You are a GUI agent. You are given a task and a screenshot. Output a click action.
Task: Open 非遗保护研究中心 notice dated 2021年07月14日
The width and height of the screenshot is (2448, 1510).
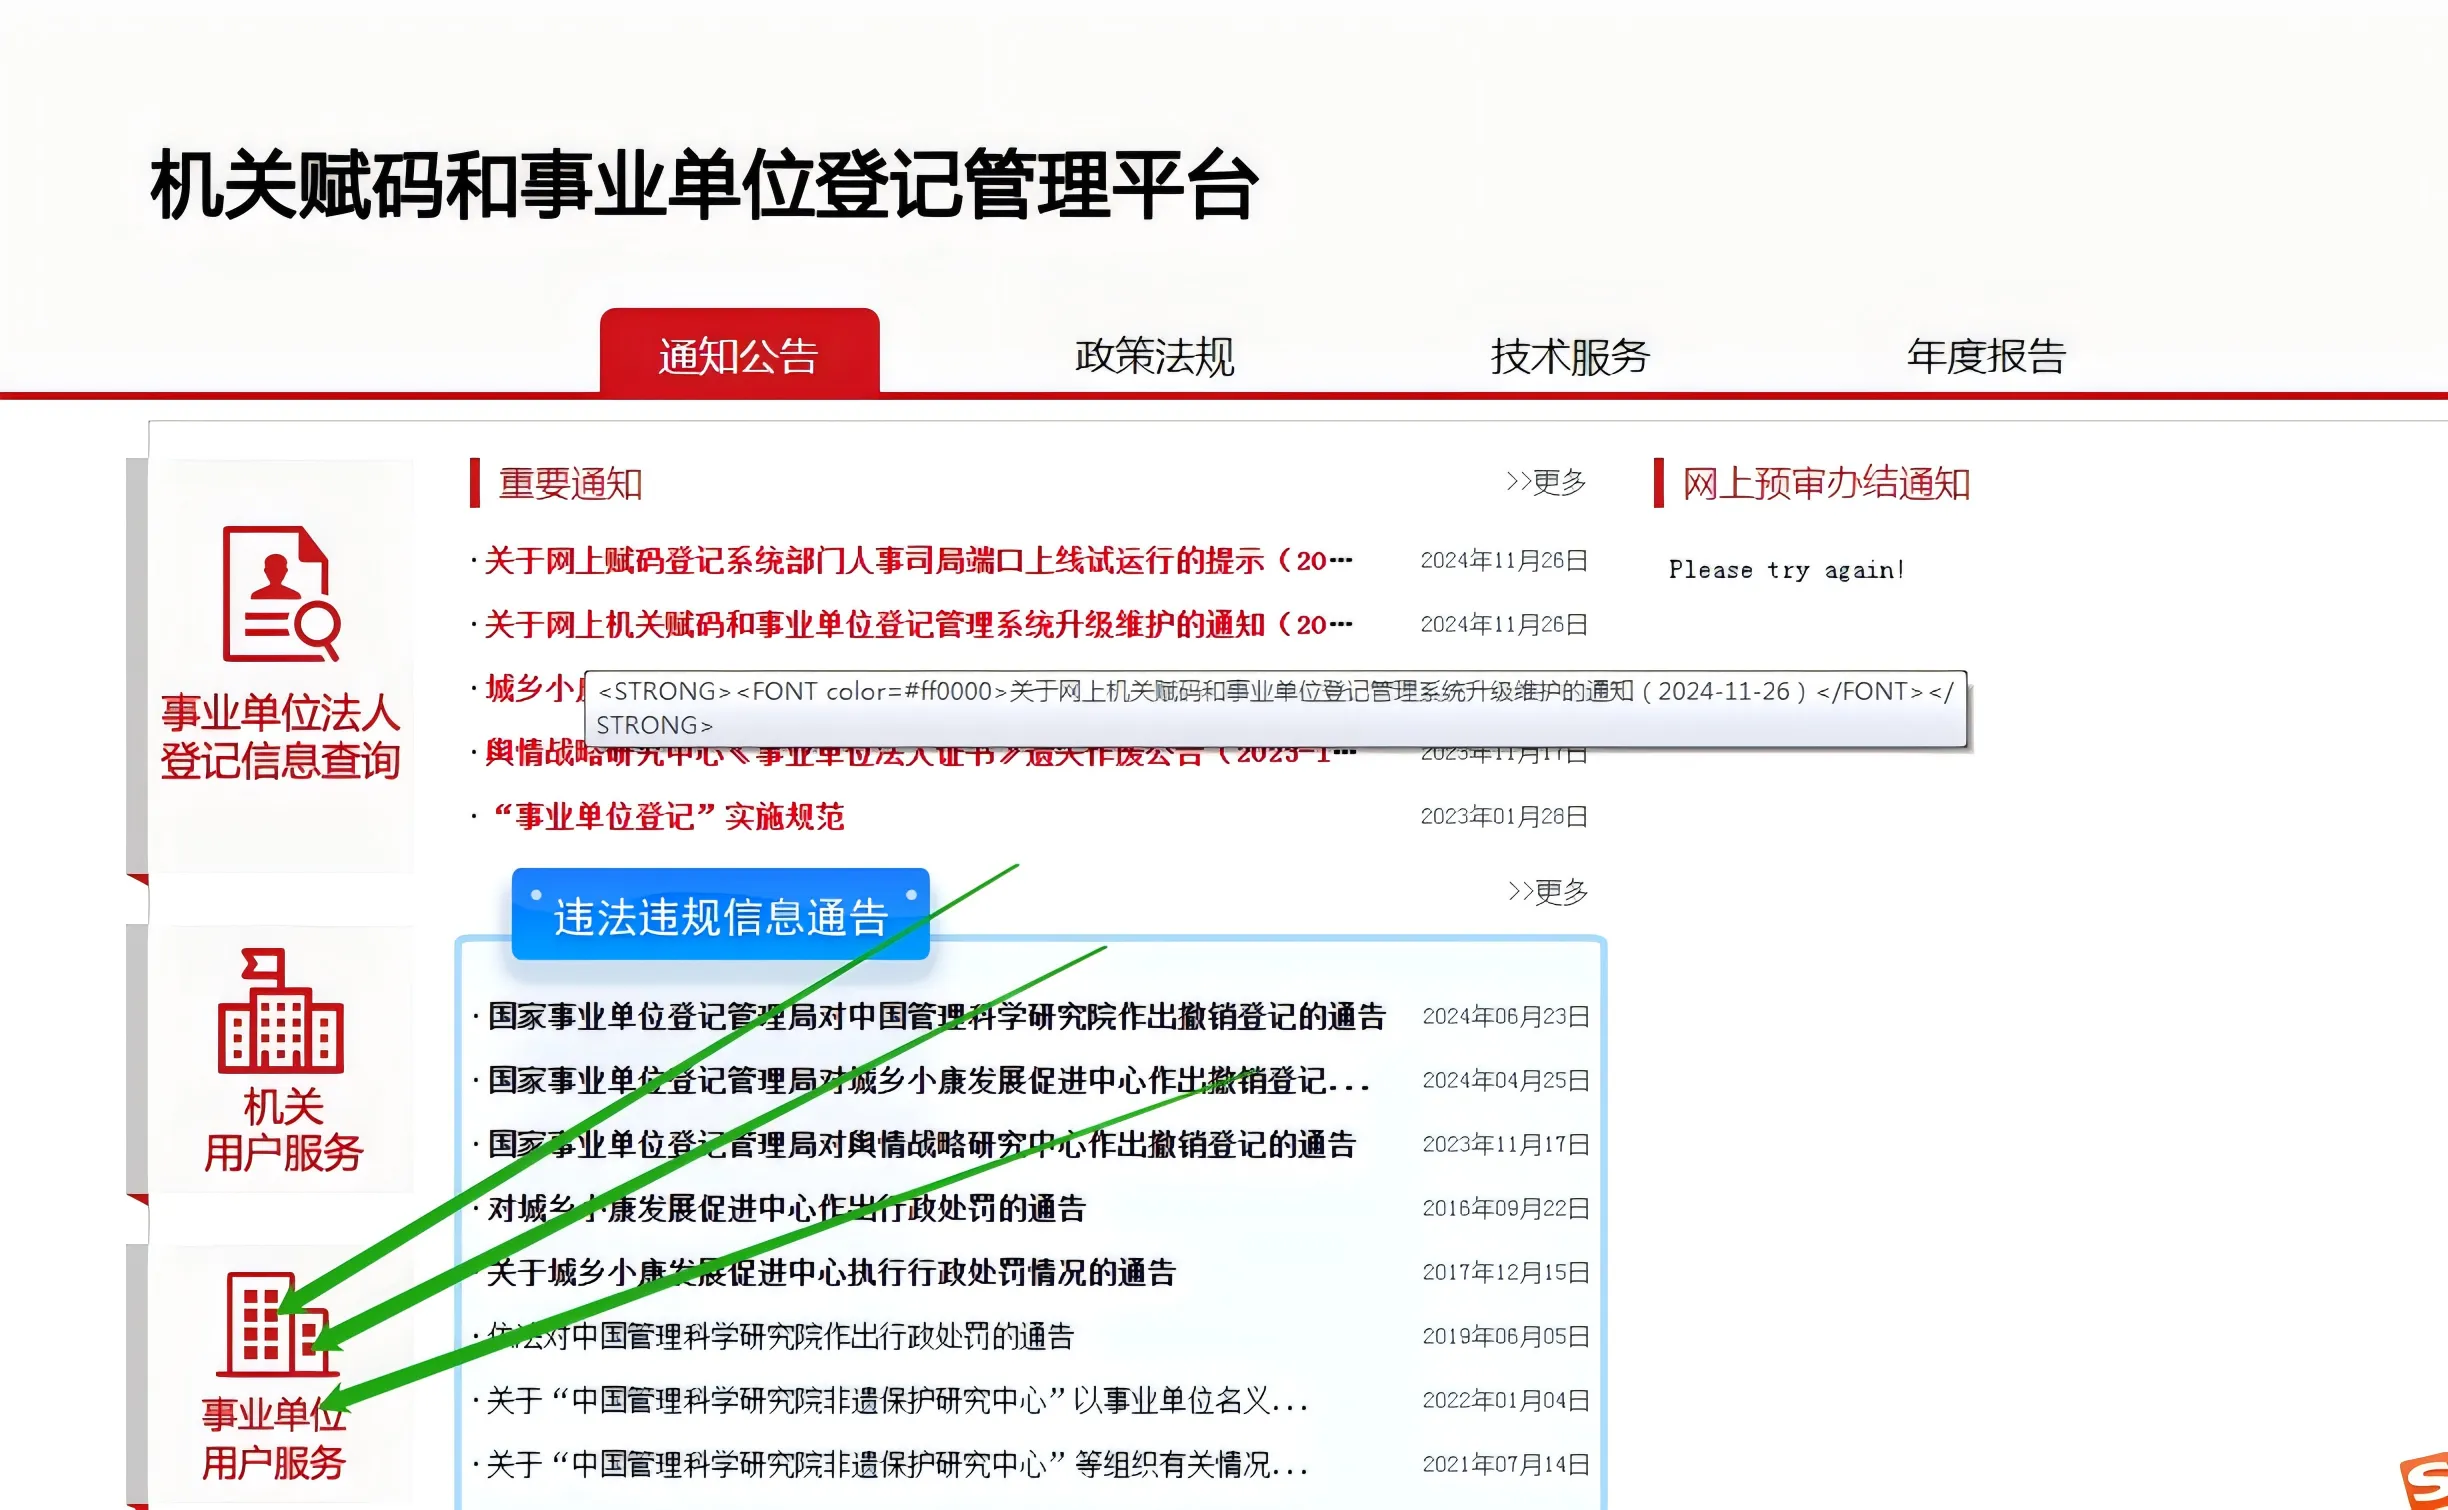(x=897, y=1465)
